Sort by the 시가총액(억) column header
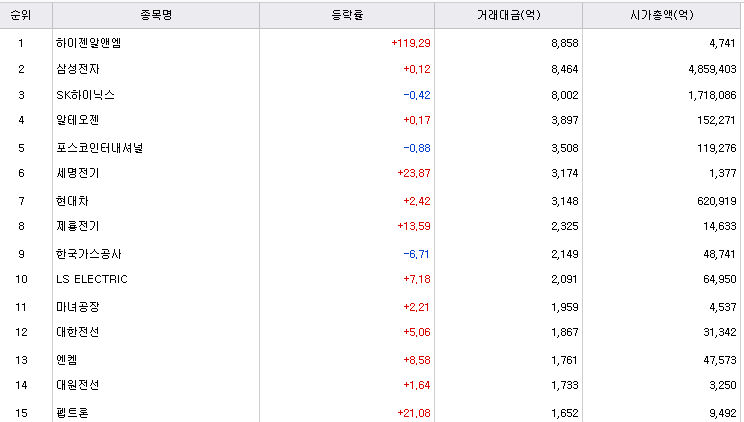This screenshot has width=744, height=422. (x=661, y=15)
